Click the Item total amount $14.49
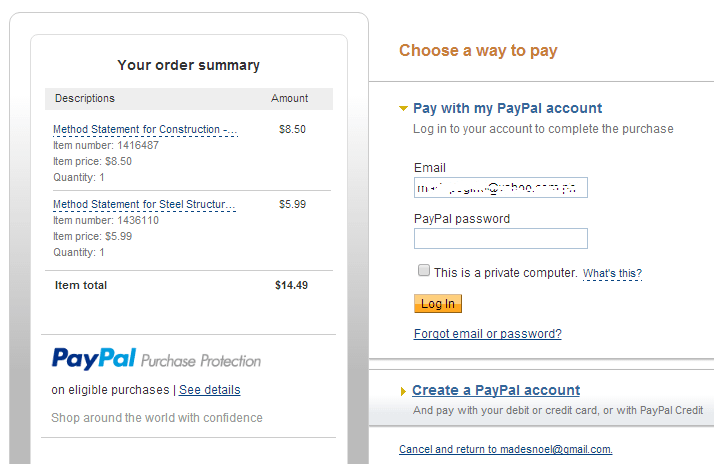714x464 pixels. coord(291,285)
